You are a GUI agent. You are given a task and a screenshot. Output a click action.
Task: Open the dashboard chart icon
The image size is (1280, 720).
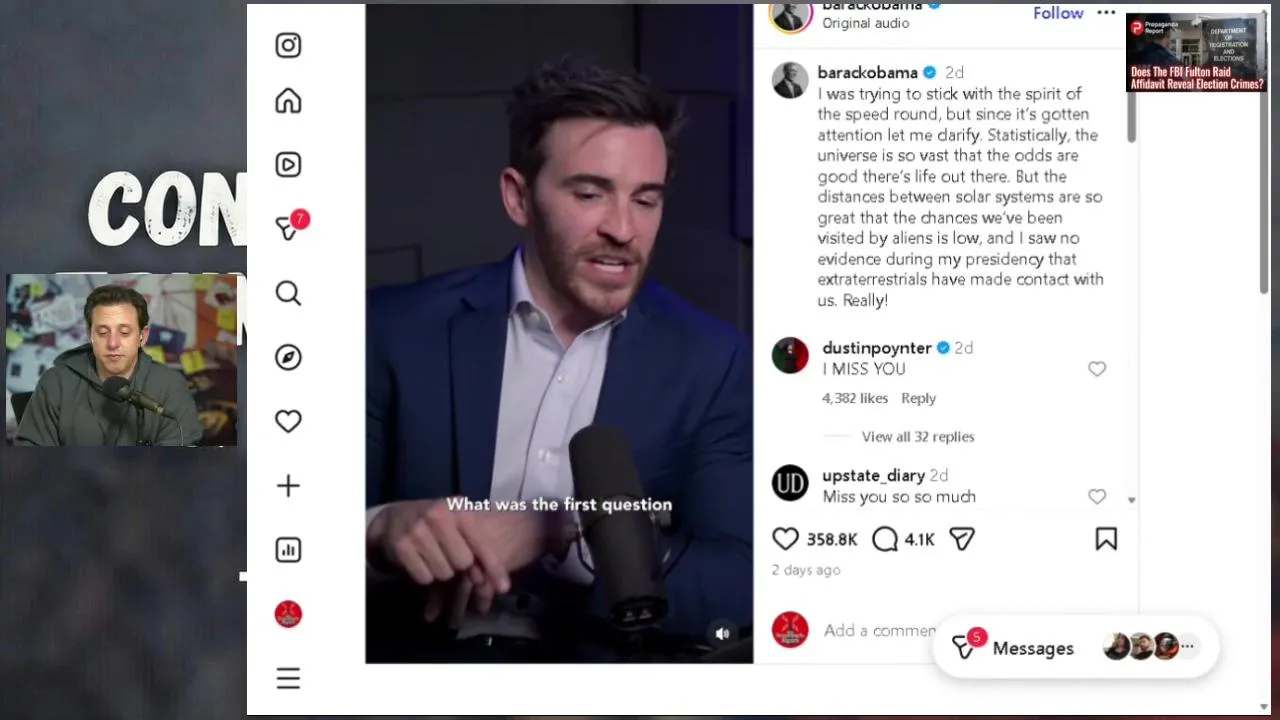pyautogui.click(x=288, y=550)
